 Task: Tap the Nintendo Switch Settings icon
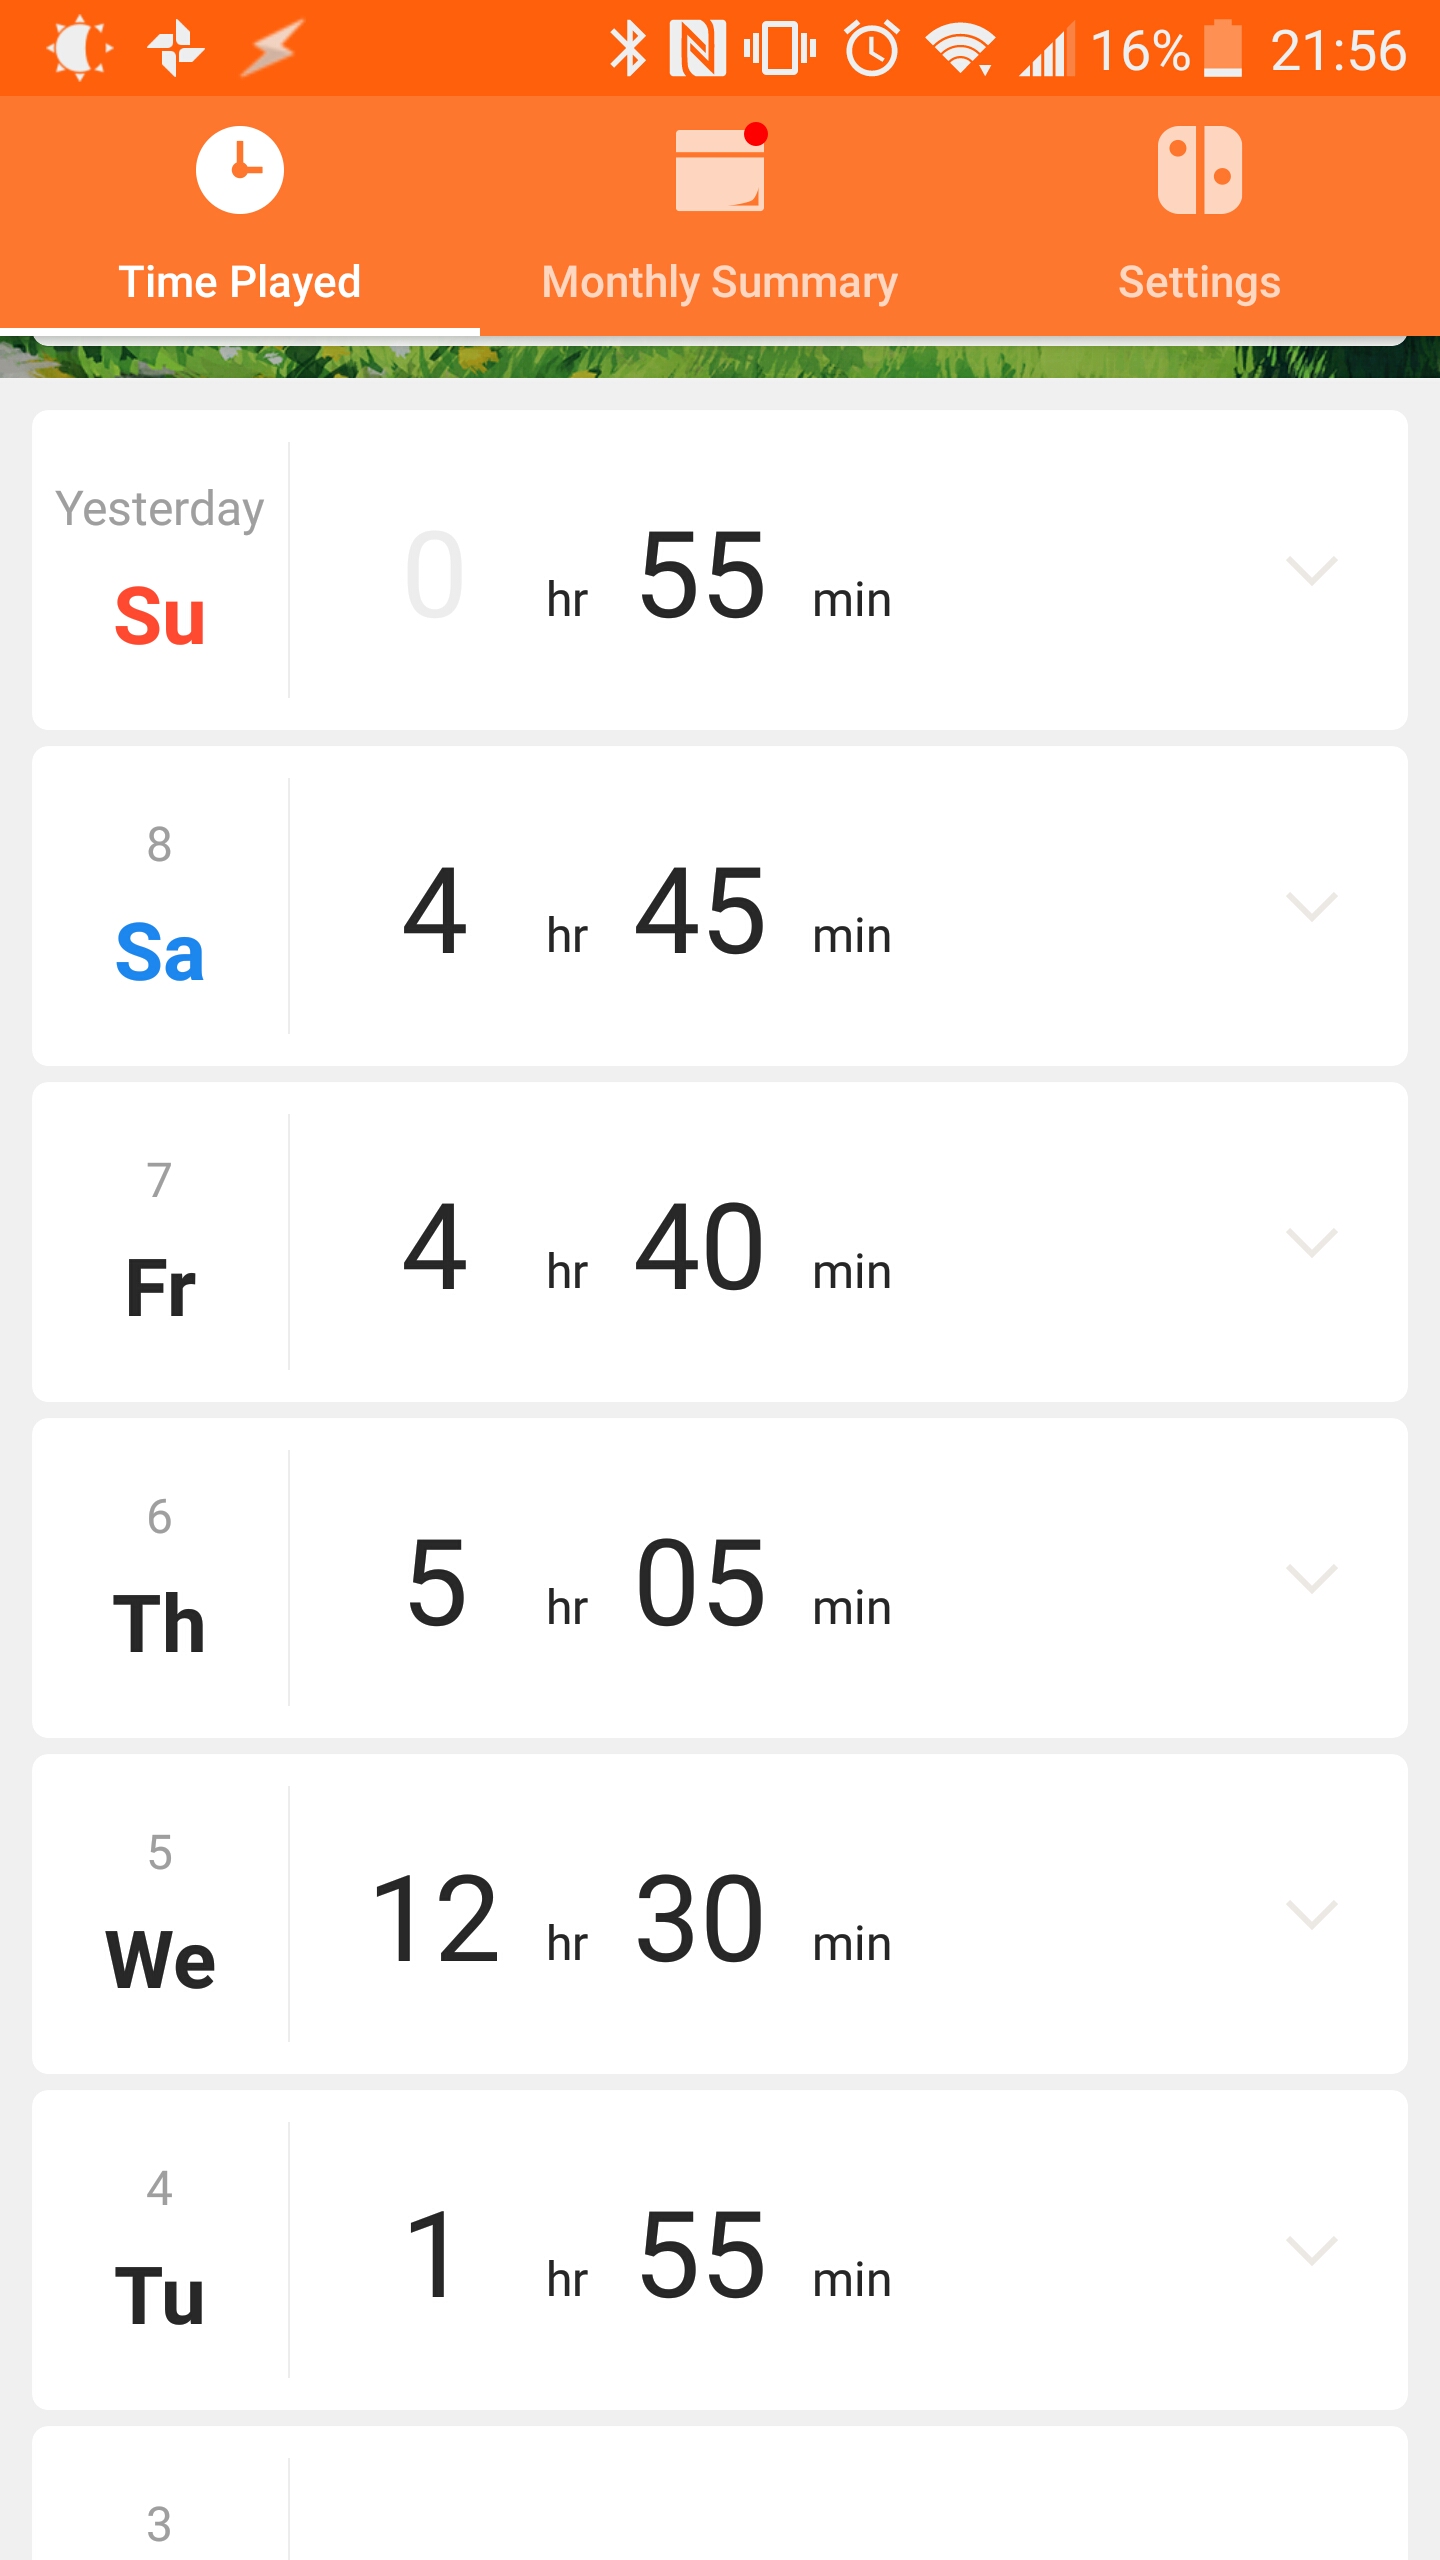coord(1199,170)
